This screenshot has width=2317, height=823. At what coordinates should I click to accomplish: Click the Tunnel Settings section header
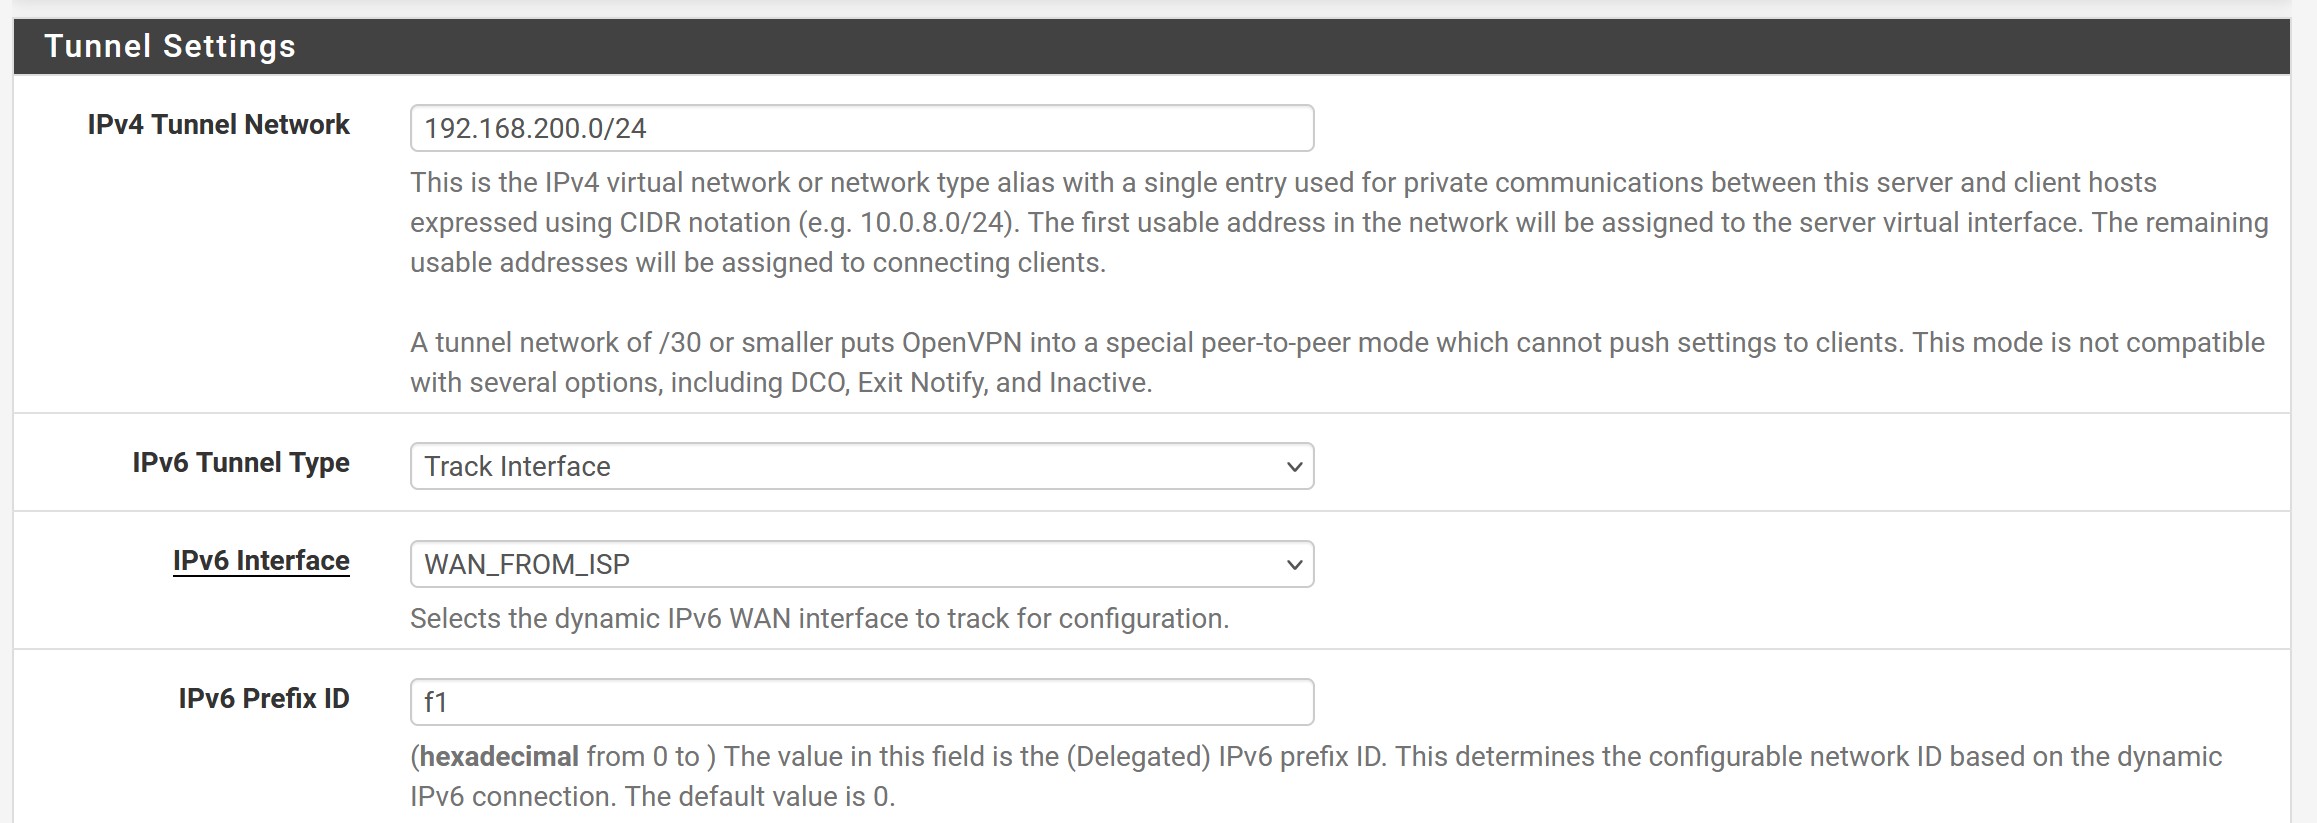click(x=170, y=46)
